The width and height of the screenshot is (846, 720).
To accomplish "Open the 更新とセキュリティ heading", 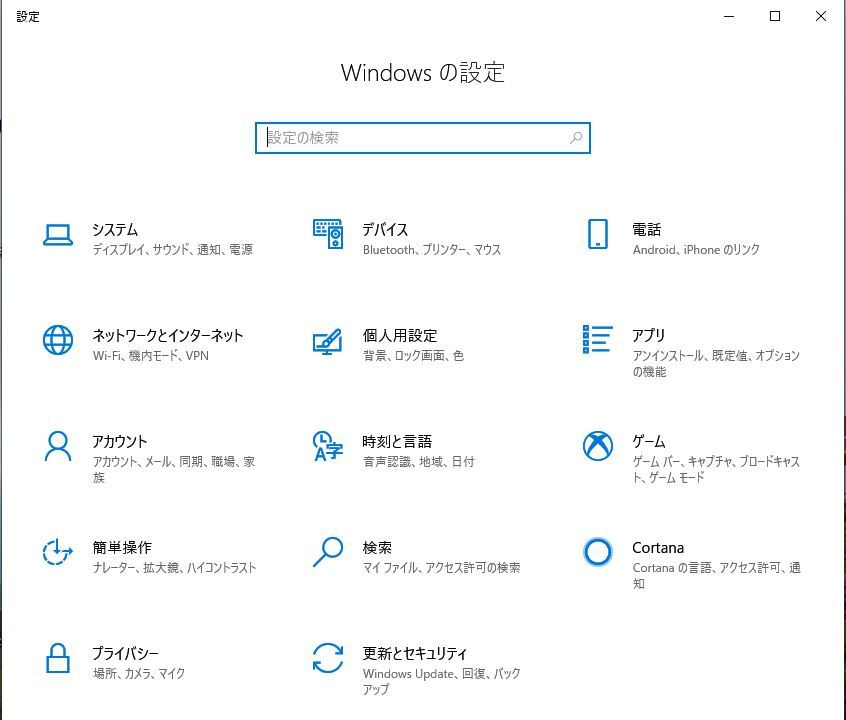I will (x=415, y=654).
